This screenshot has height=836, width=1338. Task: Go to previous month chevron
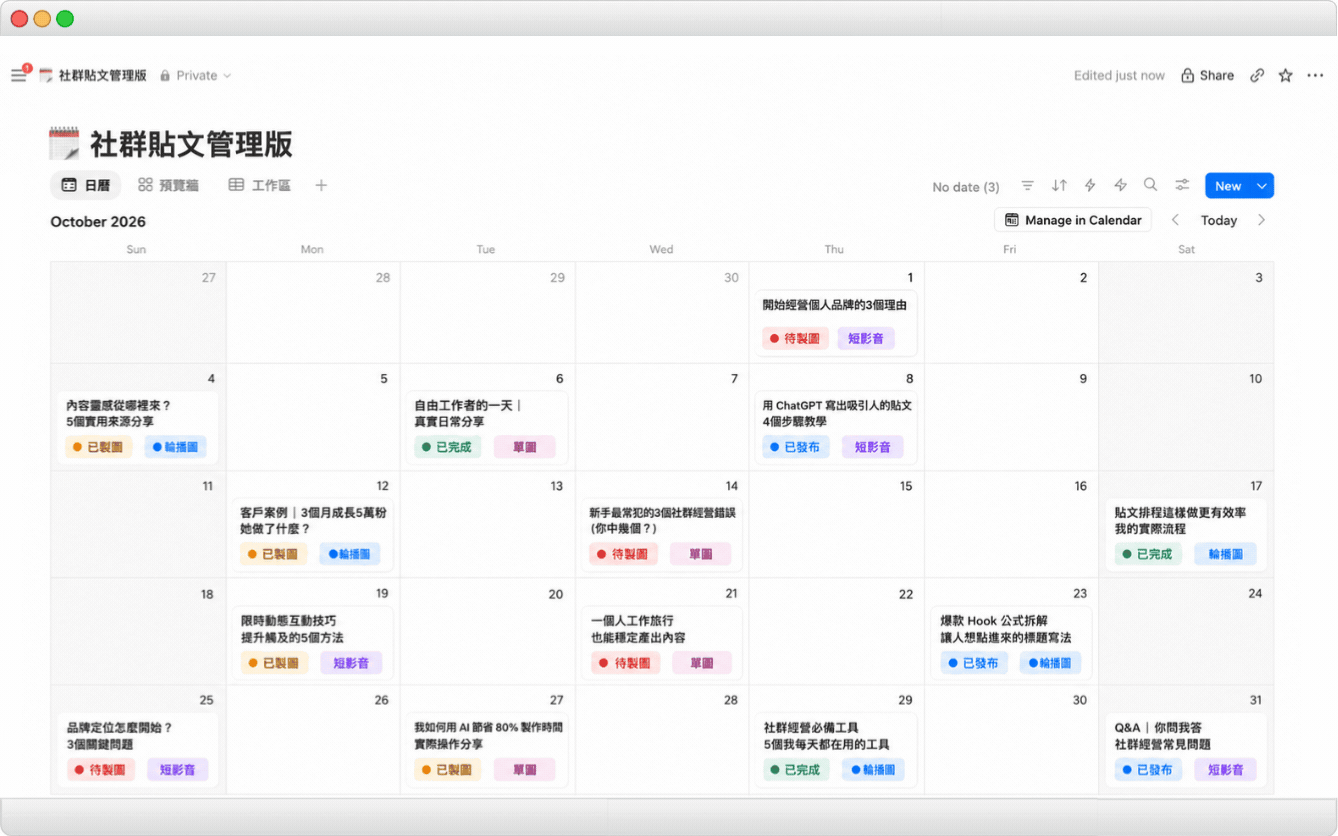(x=1175, y=220)
